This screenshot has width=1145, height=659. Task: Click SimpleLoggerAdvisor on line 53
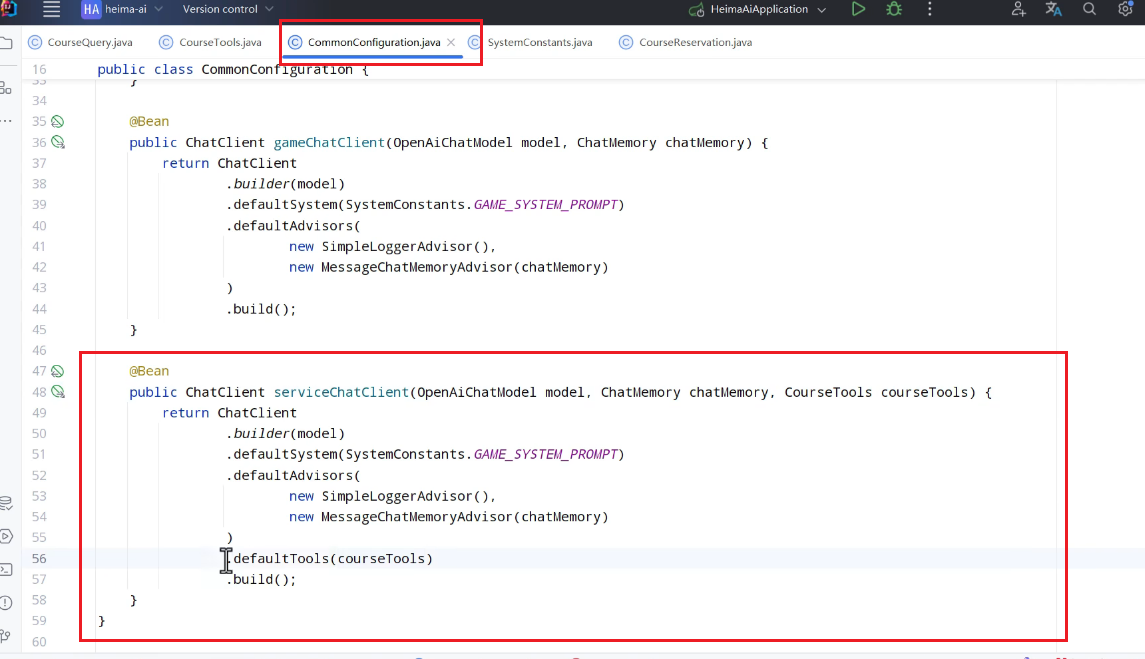click(397, 496)
